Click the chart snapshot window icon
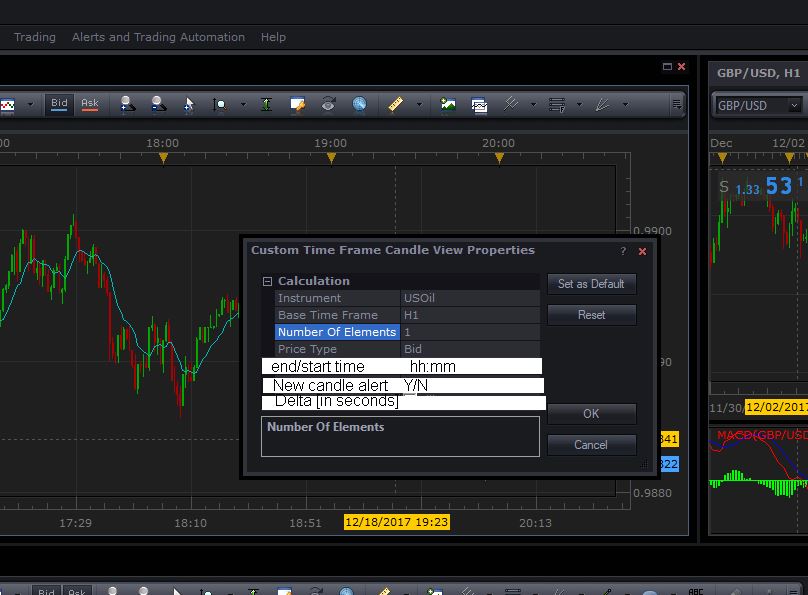The height and width of the screenshot is (595, 808). tap(479, 105)
